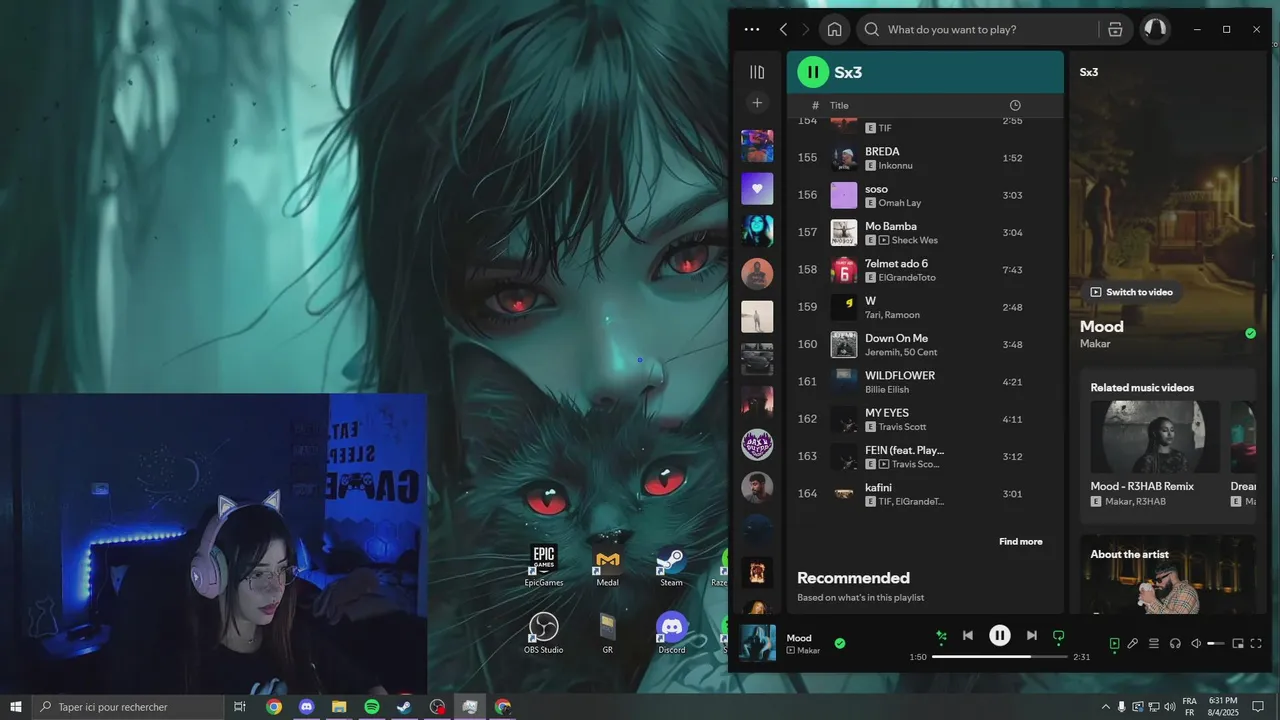Collapse Your Library sidebar icon
The width and height of the screenshot is (1280, 720).
point(757,72)
